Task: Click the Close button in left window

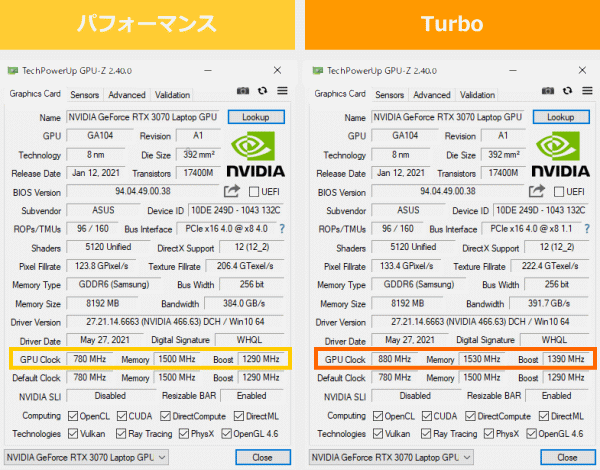Action: 263,457
